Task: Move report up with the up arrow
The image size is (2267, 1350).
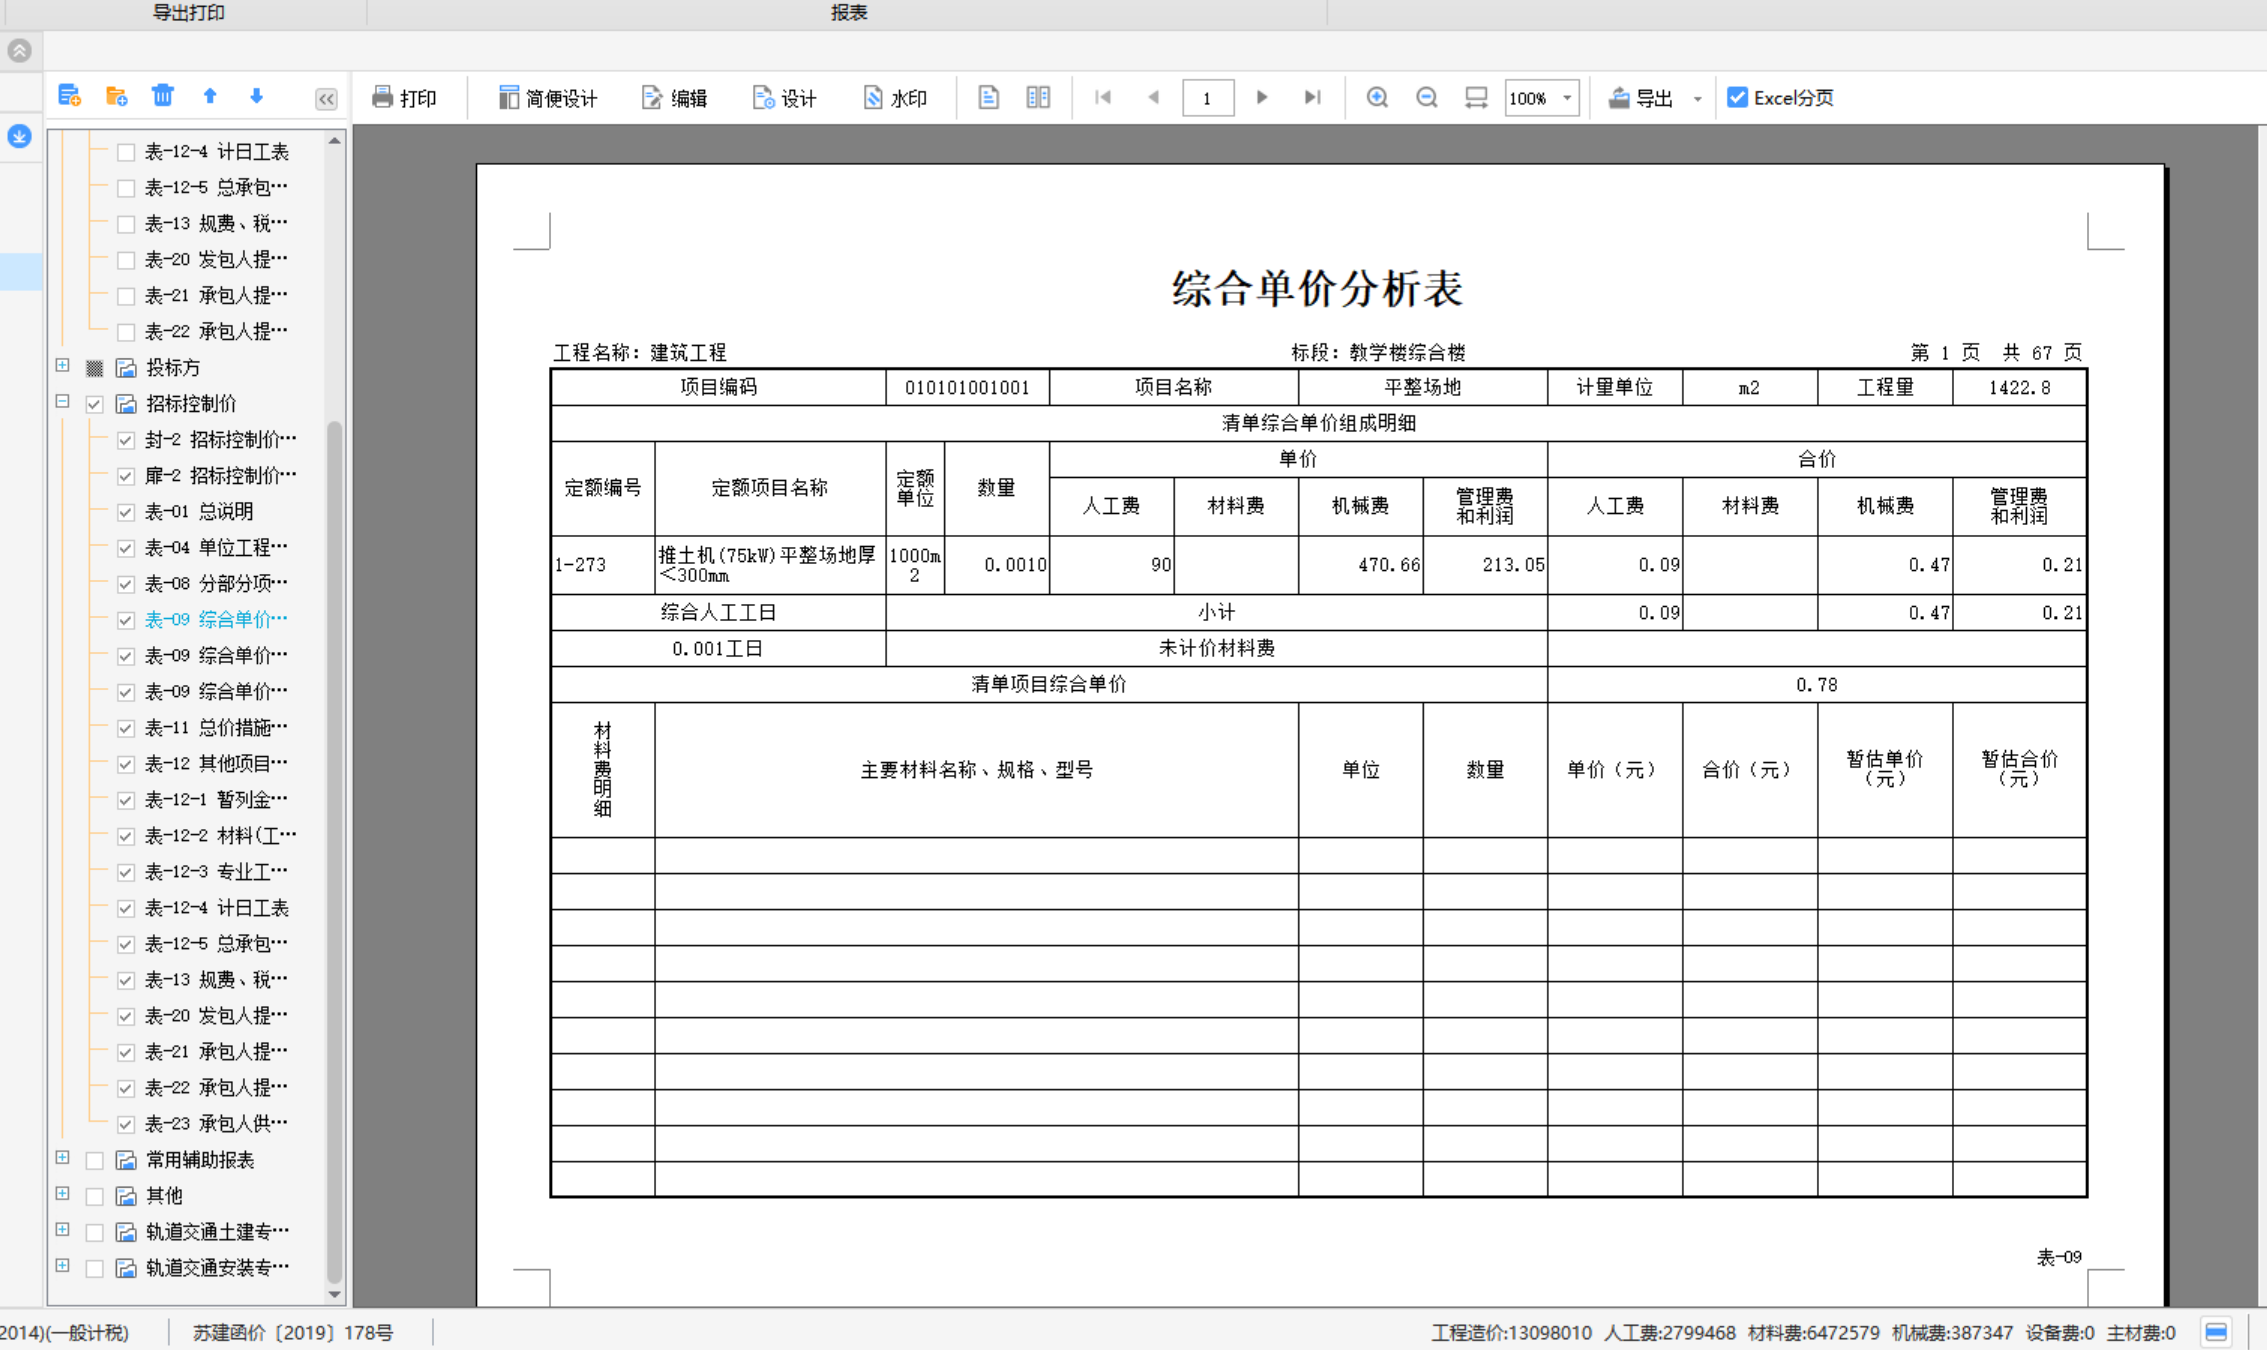Action: coord(210,96)
